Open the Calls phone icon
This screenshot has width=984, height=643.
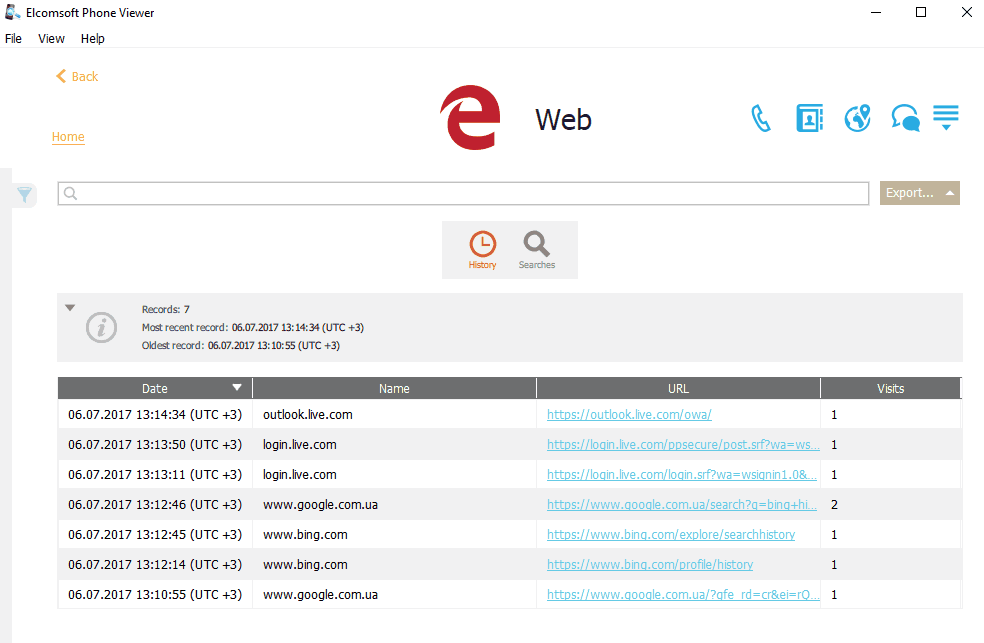[x=761, y=119]
